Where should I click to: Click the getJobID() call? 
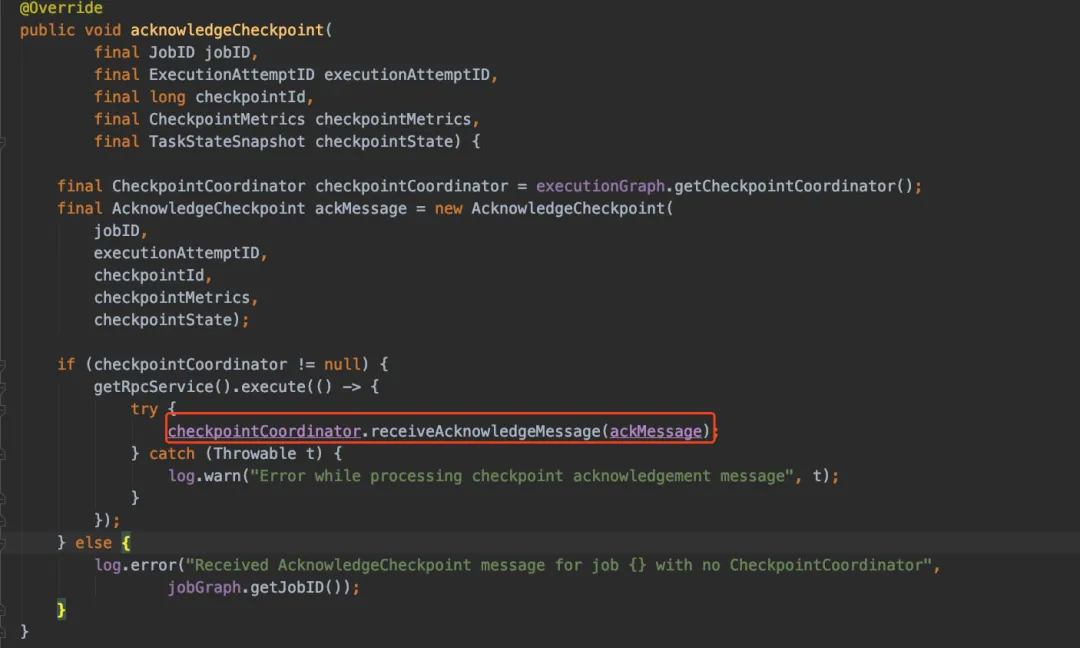pyautogui.click(x=295, y=587)
